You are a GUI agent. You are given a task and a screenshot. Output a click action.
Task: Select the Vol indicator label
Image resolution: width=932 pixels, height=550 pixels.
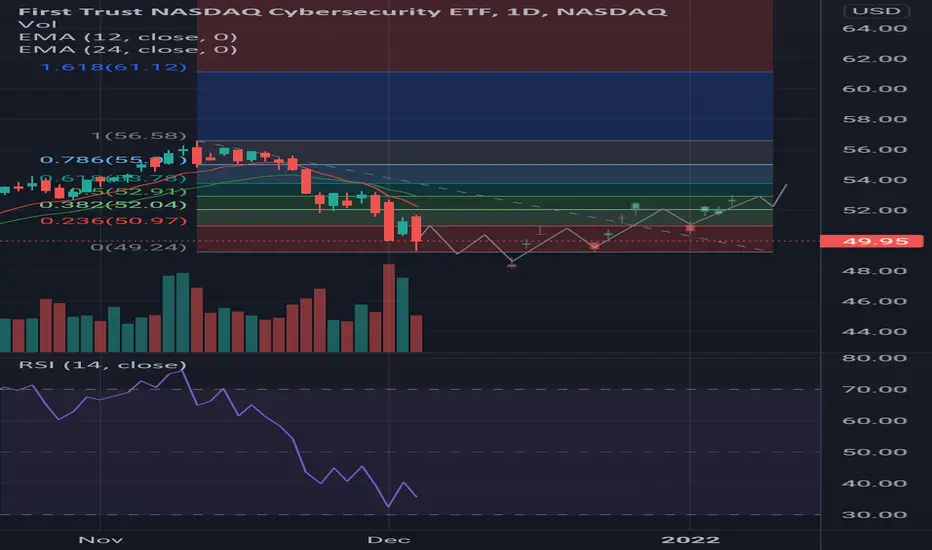coord(37,24)
